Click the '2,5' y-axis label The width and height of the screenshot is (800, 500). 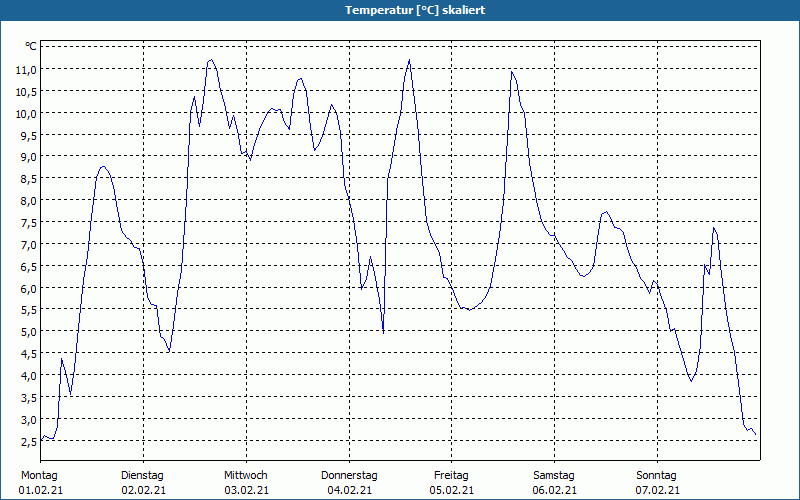[x=29, y=442]
